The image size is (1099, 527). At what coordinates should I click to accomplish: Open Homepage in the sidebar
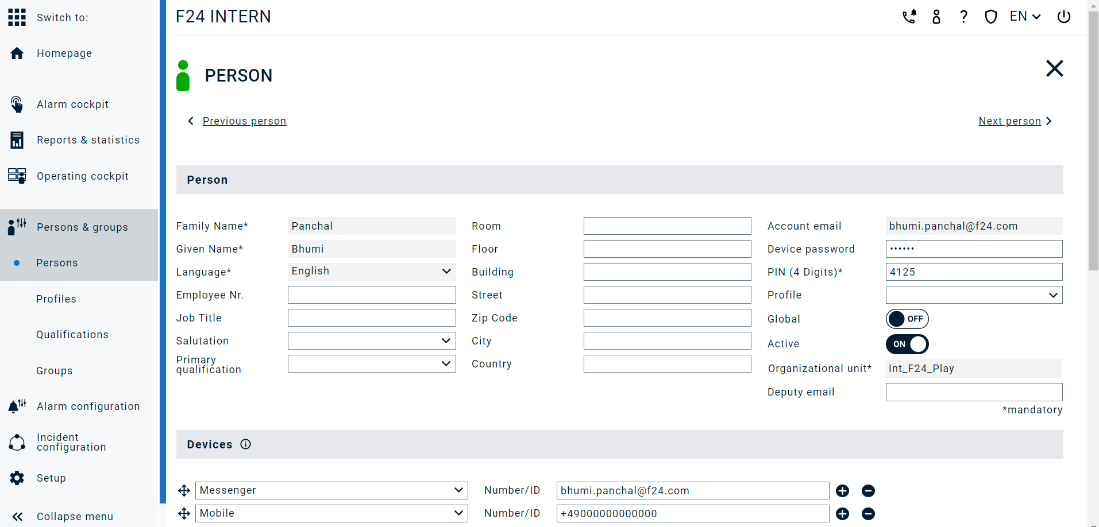click(x=64, y=53)
